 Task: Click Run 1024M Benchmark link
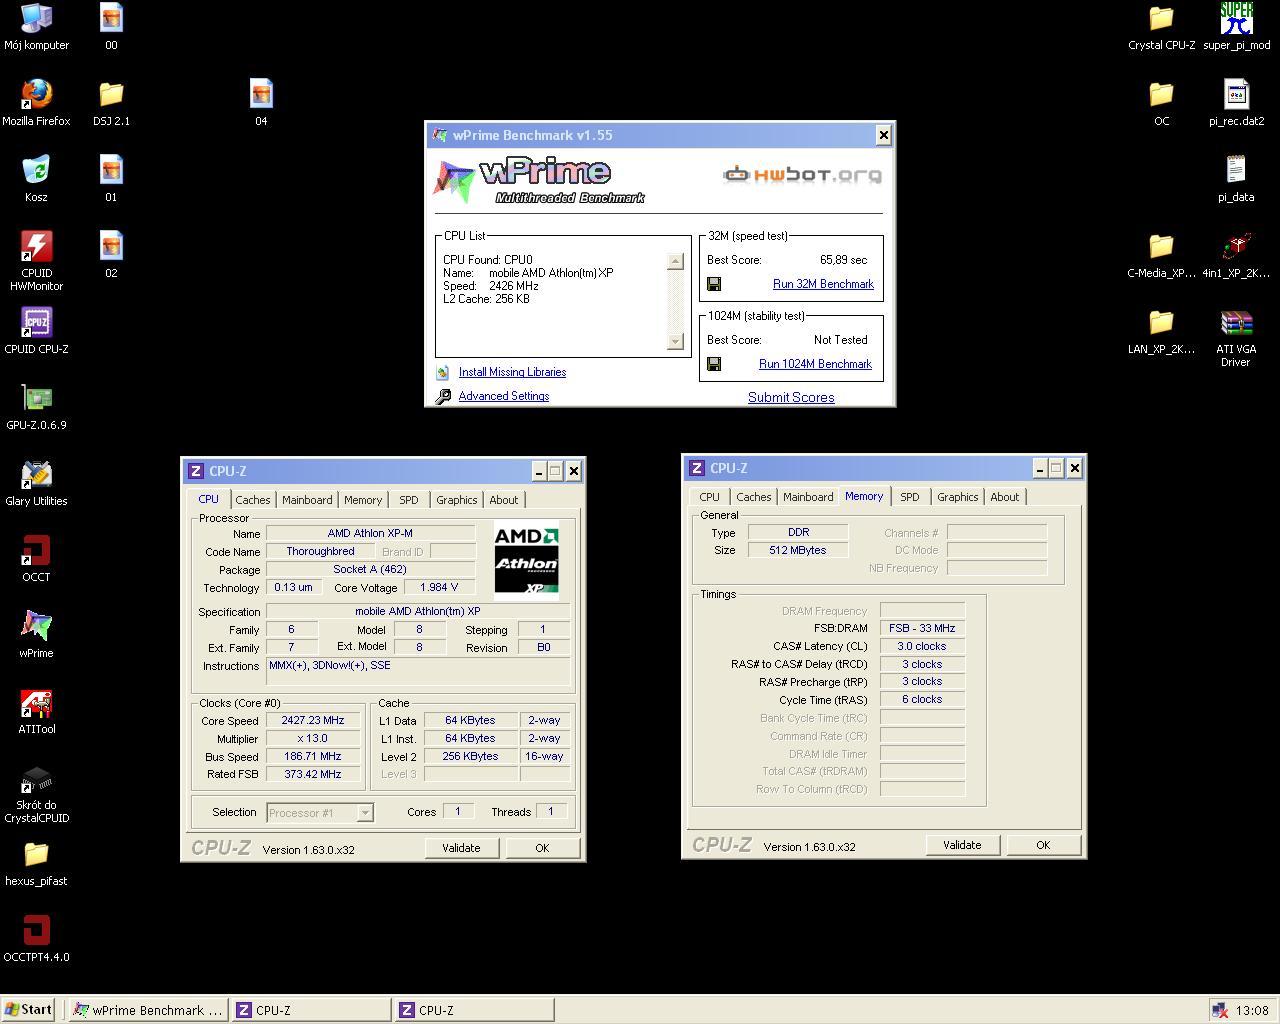click(x=815, y=364)
